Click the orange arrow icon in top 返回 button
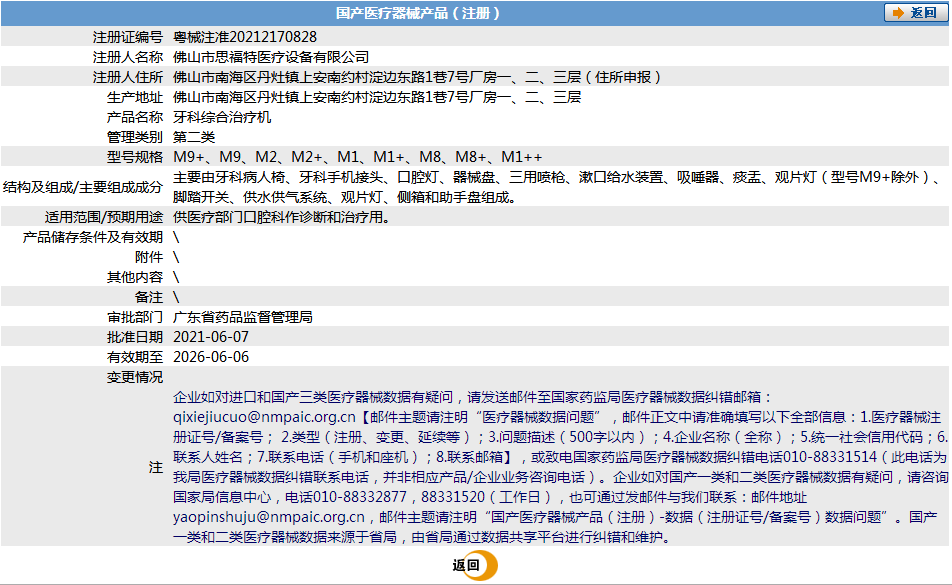Screen dimensions: 952x585 898,13
